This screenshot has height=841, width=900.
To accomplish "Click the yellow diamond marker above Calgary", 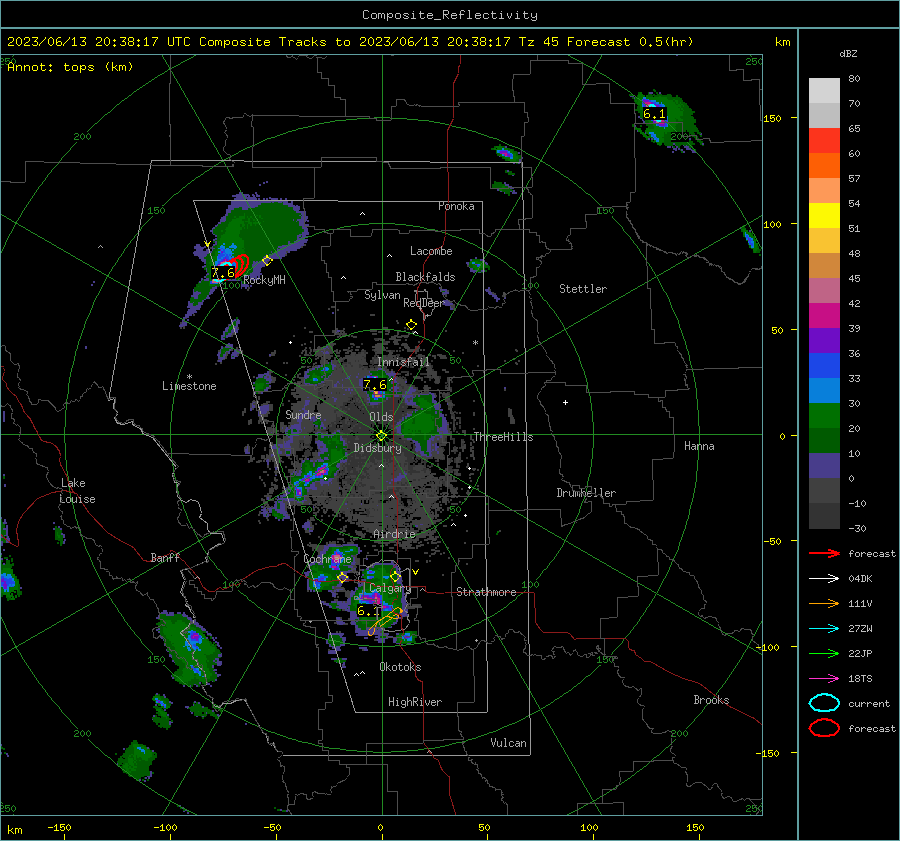I will 395,576.
